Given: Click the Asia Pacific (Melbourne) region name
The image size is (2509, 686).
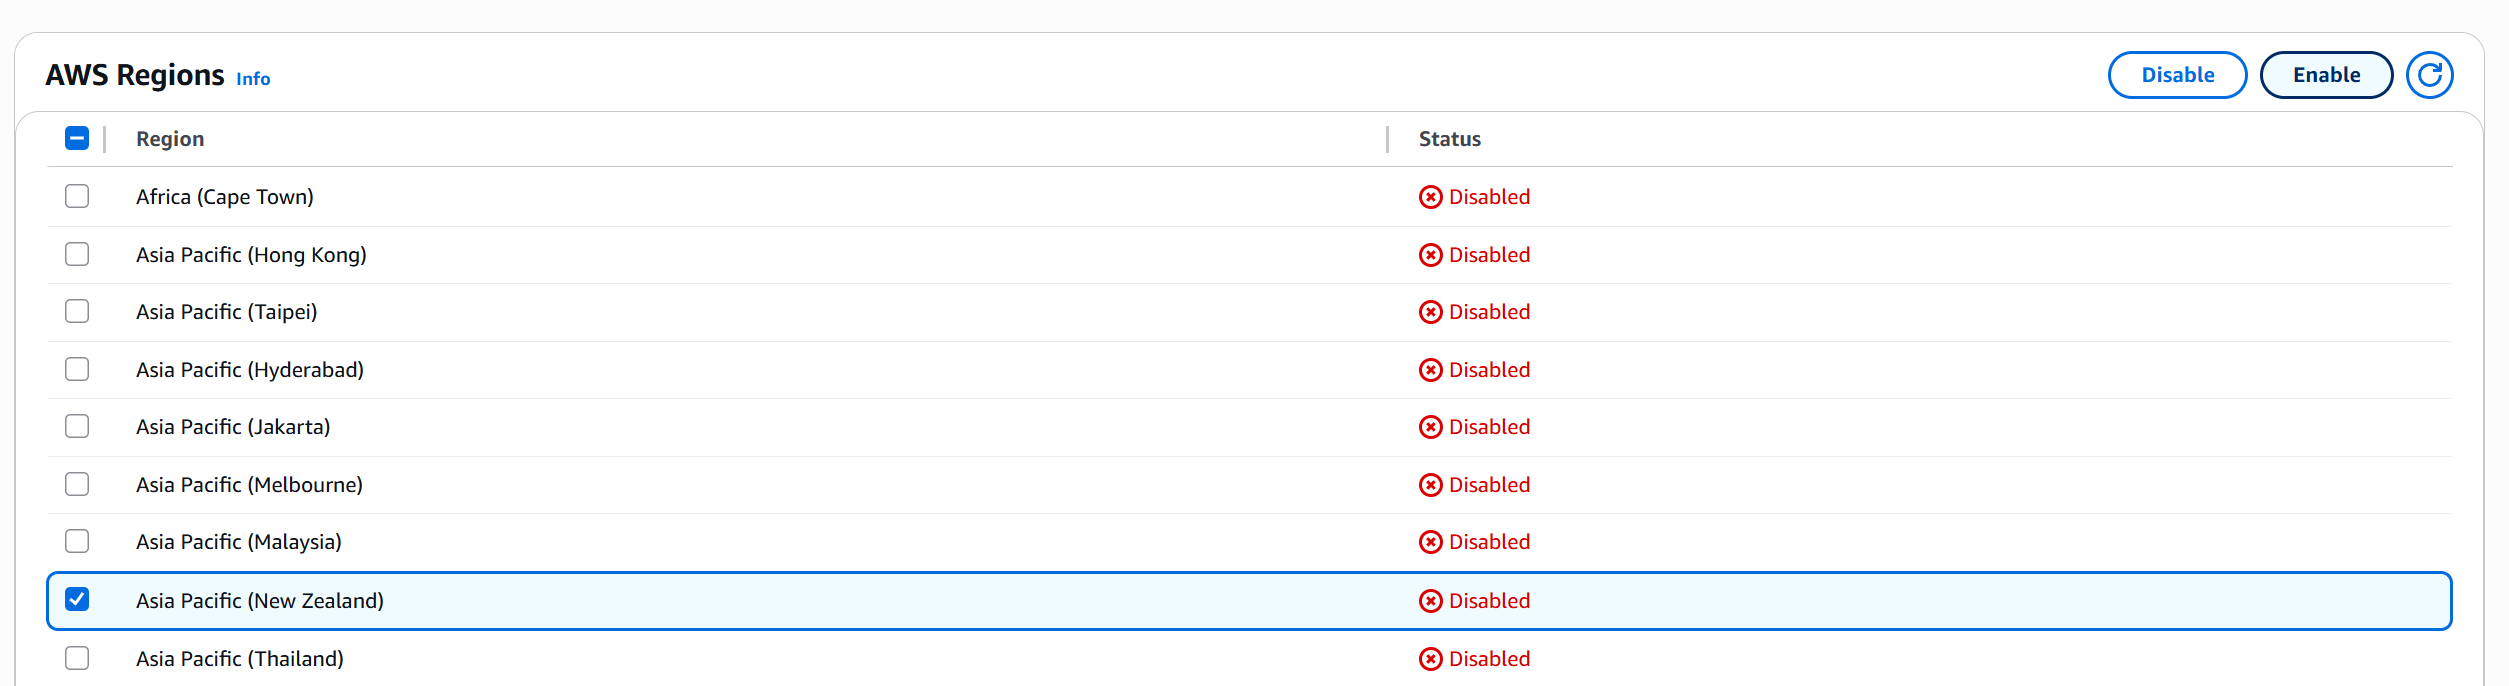Looking at the screenshot, I should point(249,485).
